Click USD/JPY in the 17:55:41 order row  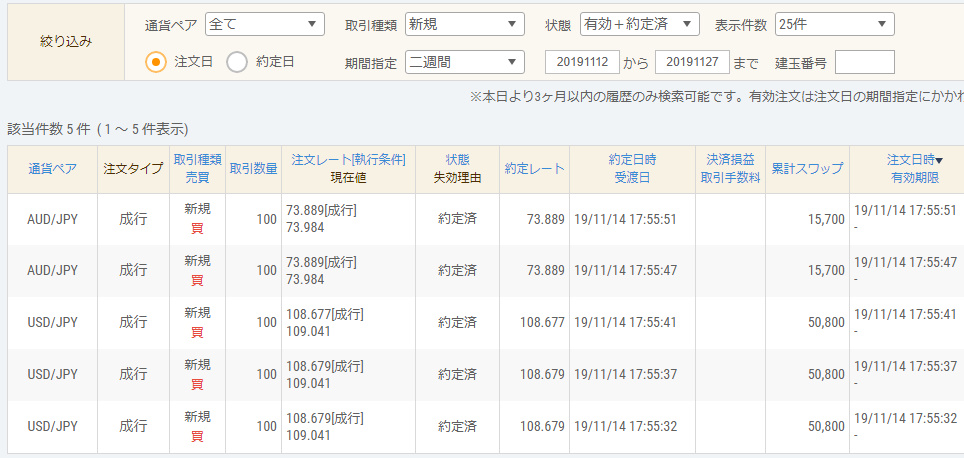52,322
